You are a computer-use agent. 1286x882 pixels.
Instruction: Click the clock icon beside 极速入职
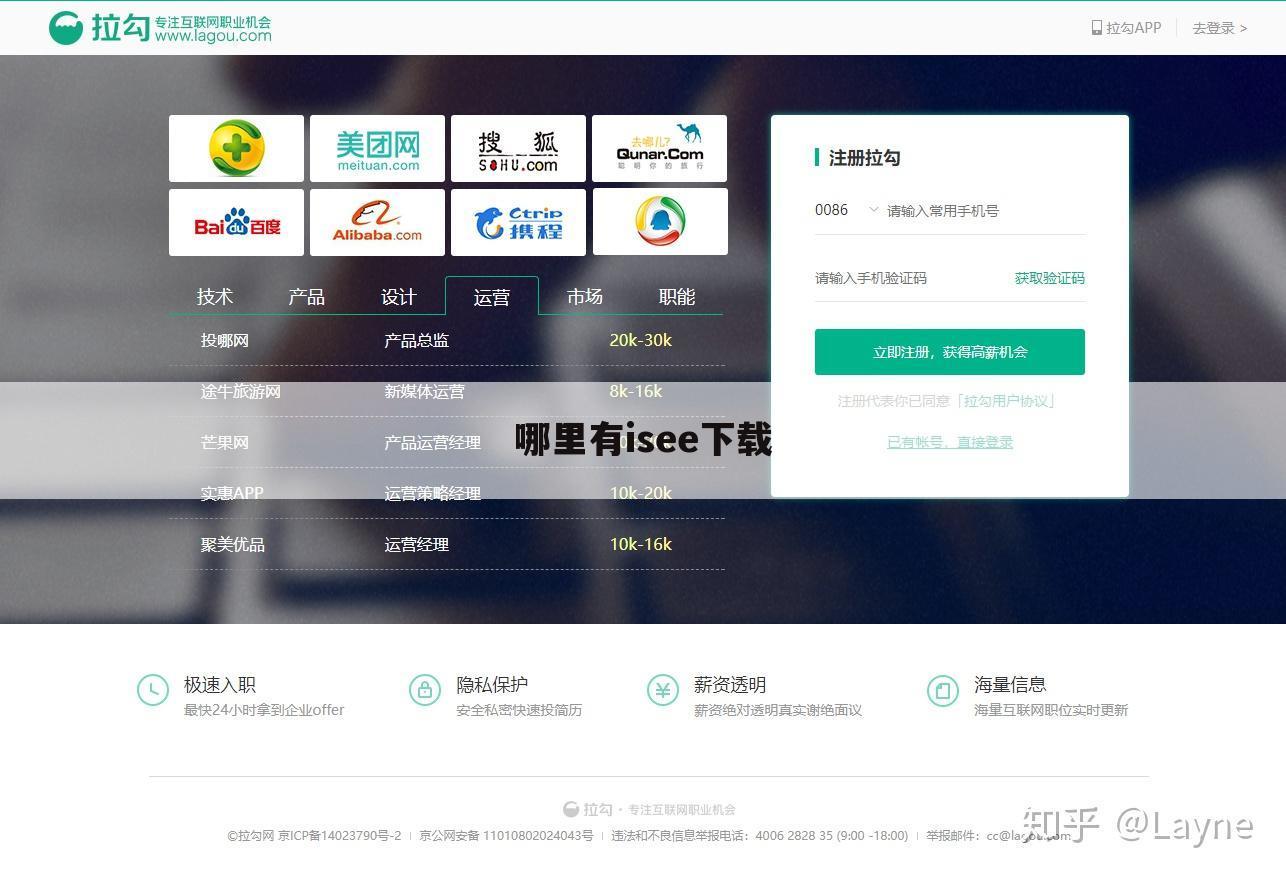click(x=152, y=690)
